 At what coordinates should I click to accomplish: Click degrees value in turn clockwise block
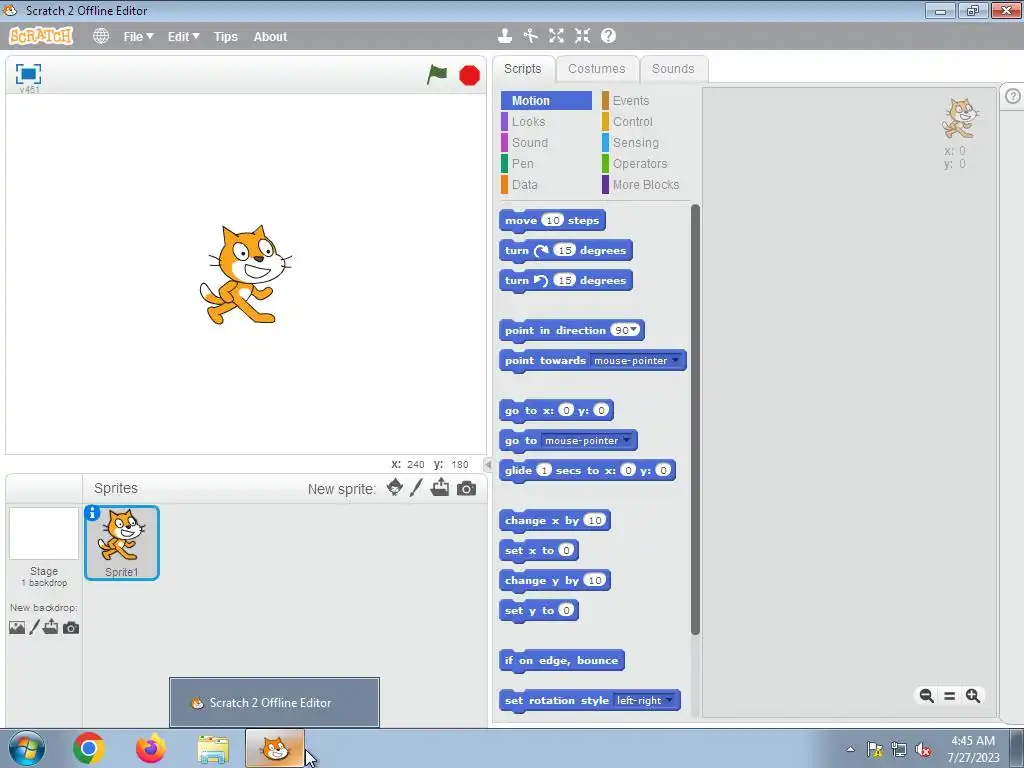click(564, 250)
